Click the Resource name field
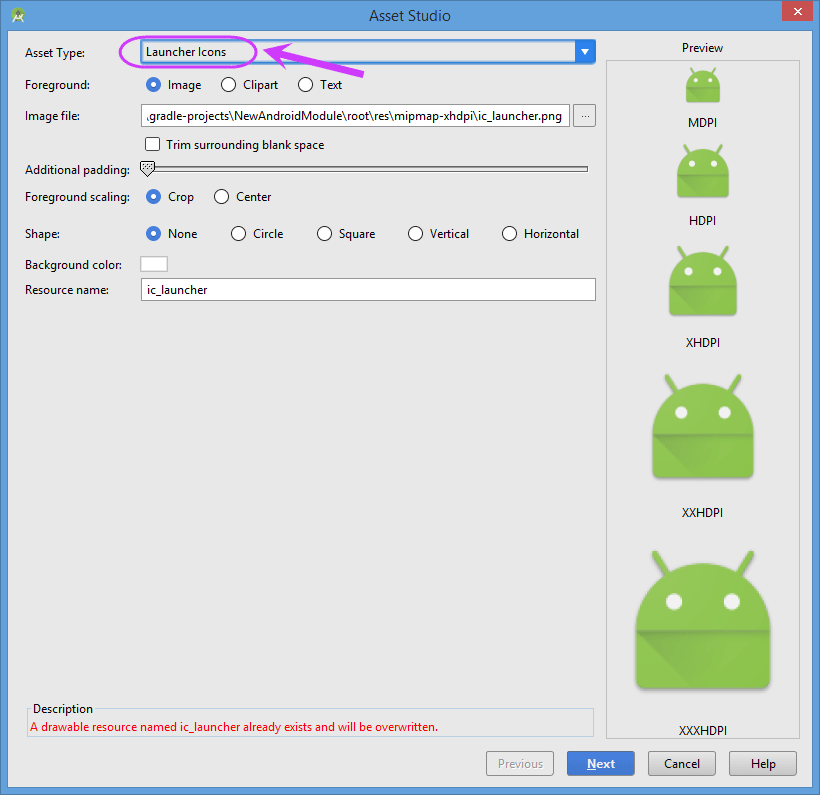Image resolution: width=820 pixels, height=795 pixels. click(368, 289)
